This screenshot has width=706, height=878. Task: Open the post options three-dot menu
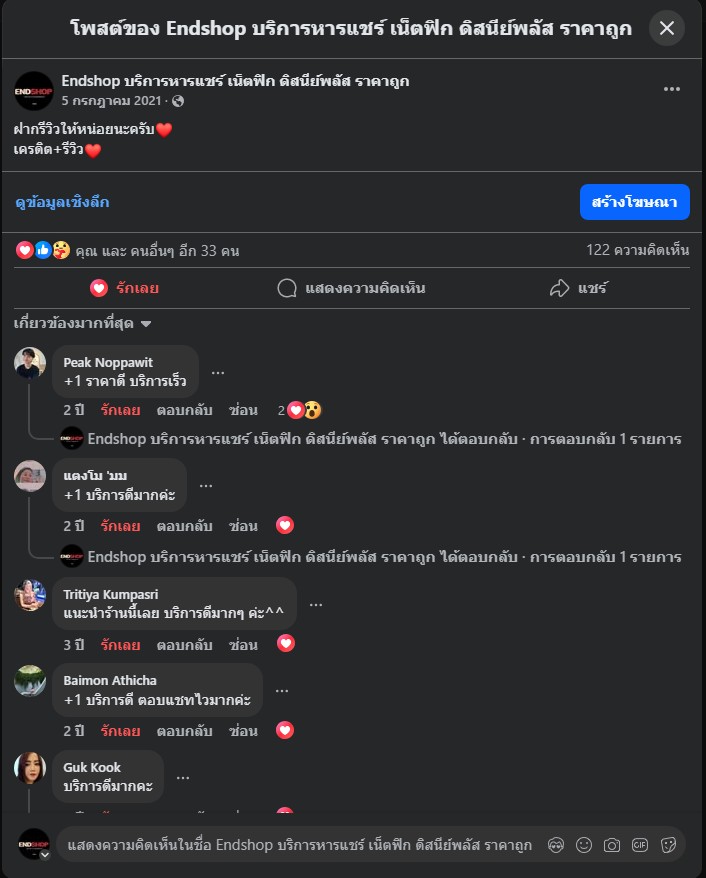(672, 89)
